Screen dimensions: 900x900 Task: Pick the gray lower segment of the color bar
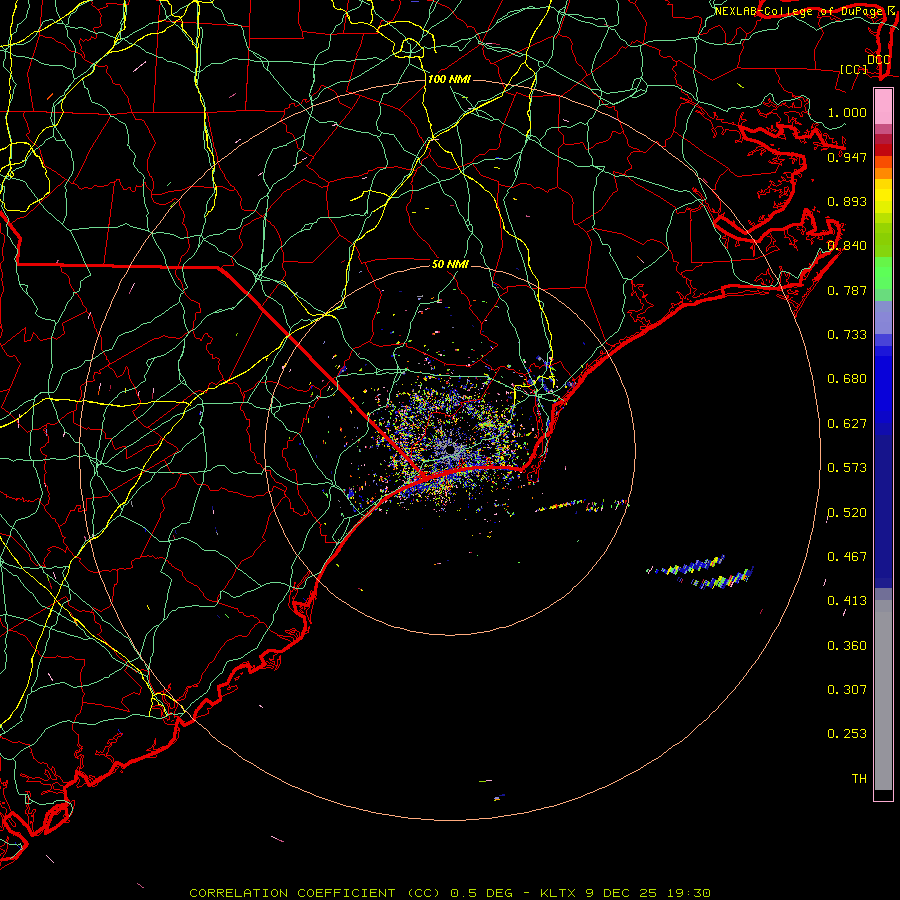pos(883,695)
